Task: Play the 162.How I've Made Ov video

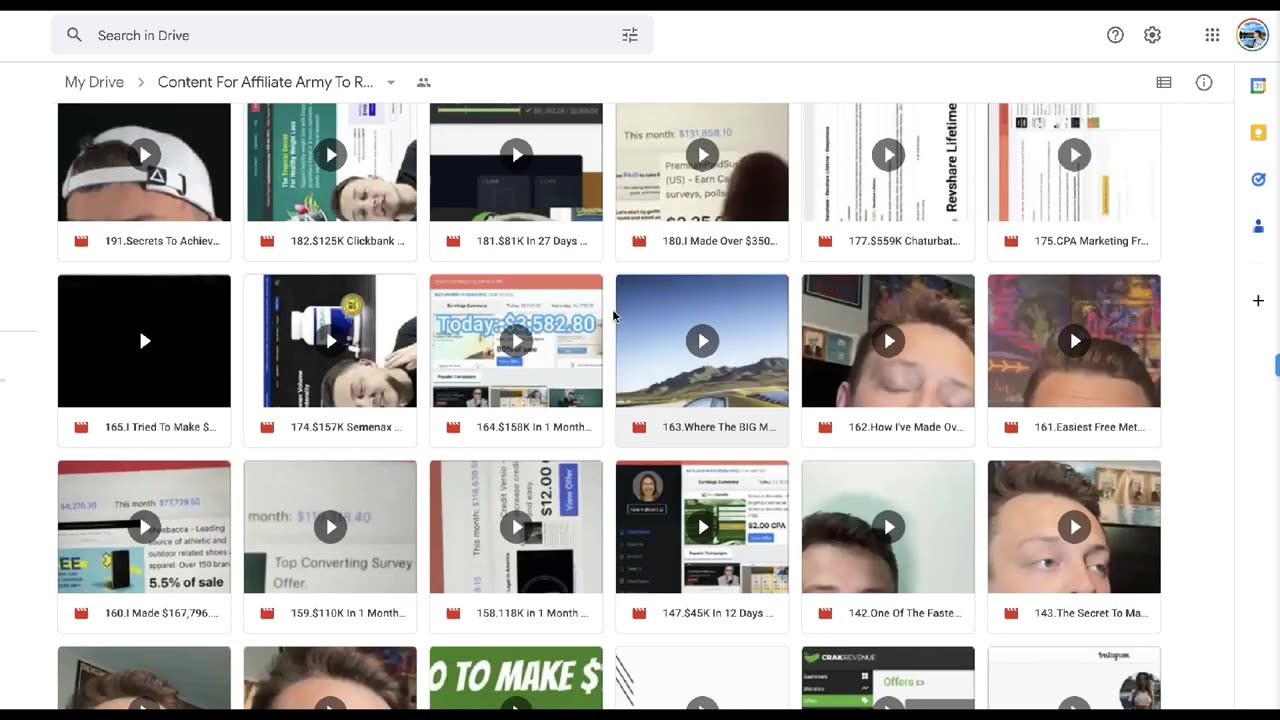Action: (x=888, y=341)
